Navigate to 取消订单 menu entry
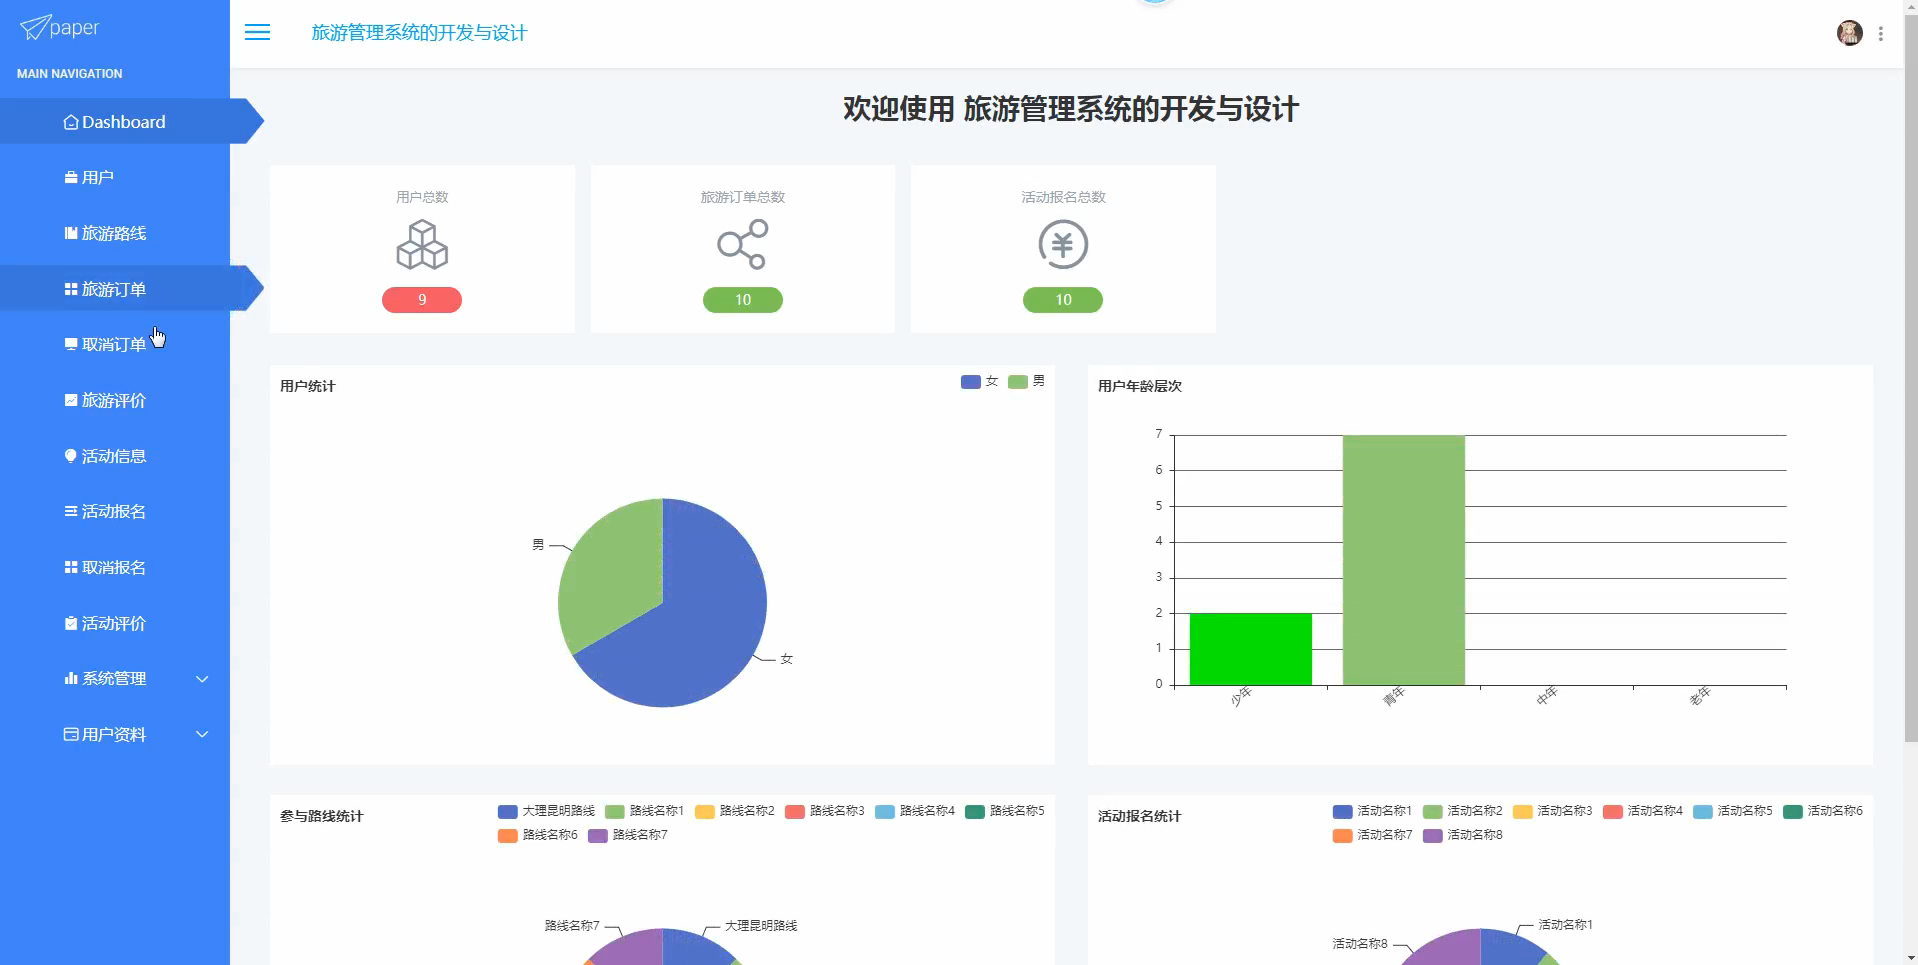 tap(115, 344)
